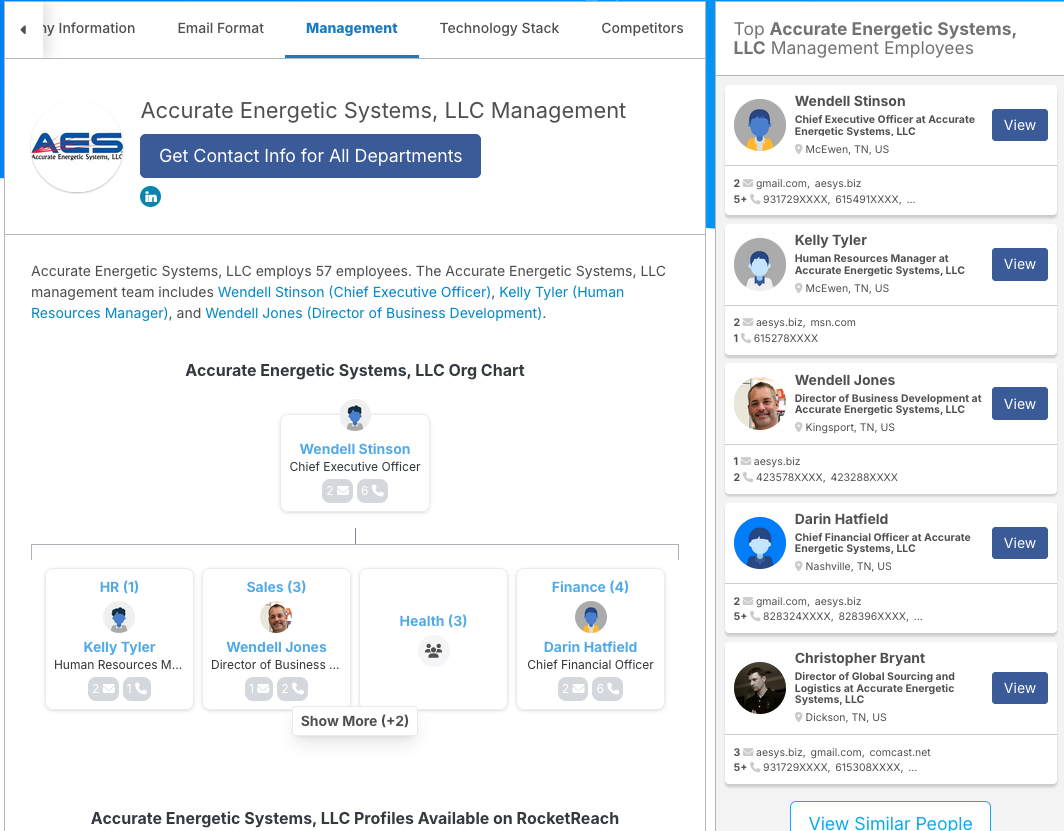View Wendell Stinson's profile
The height and width of the screenshot is (831, 1064).
coord(1019,125)
